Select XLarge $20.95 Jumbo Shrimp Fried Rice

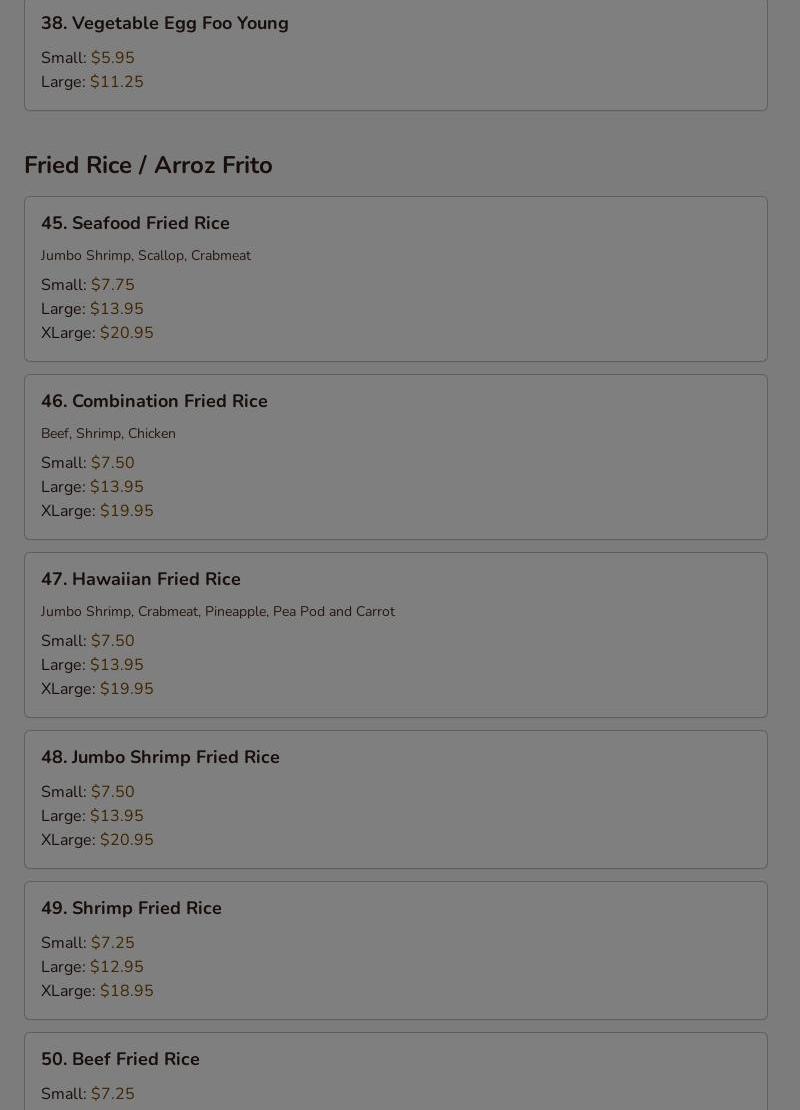(97, 840)
